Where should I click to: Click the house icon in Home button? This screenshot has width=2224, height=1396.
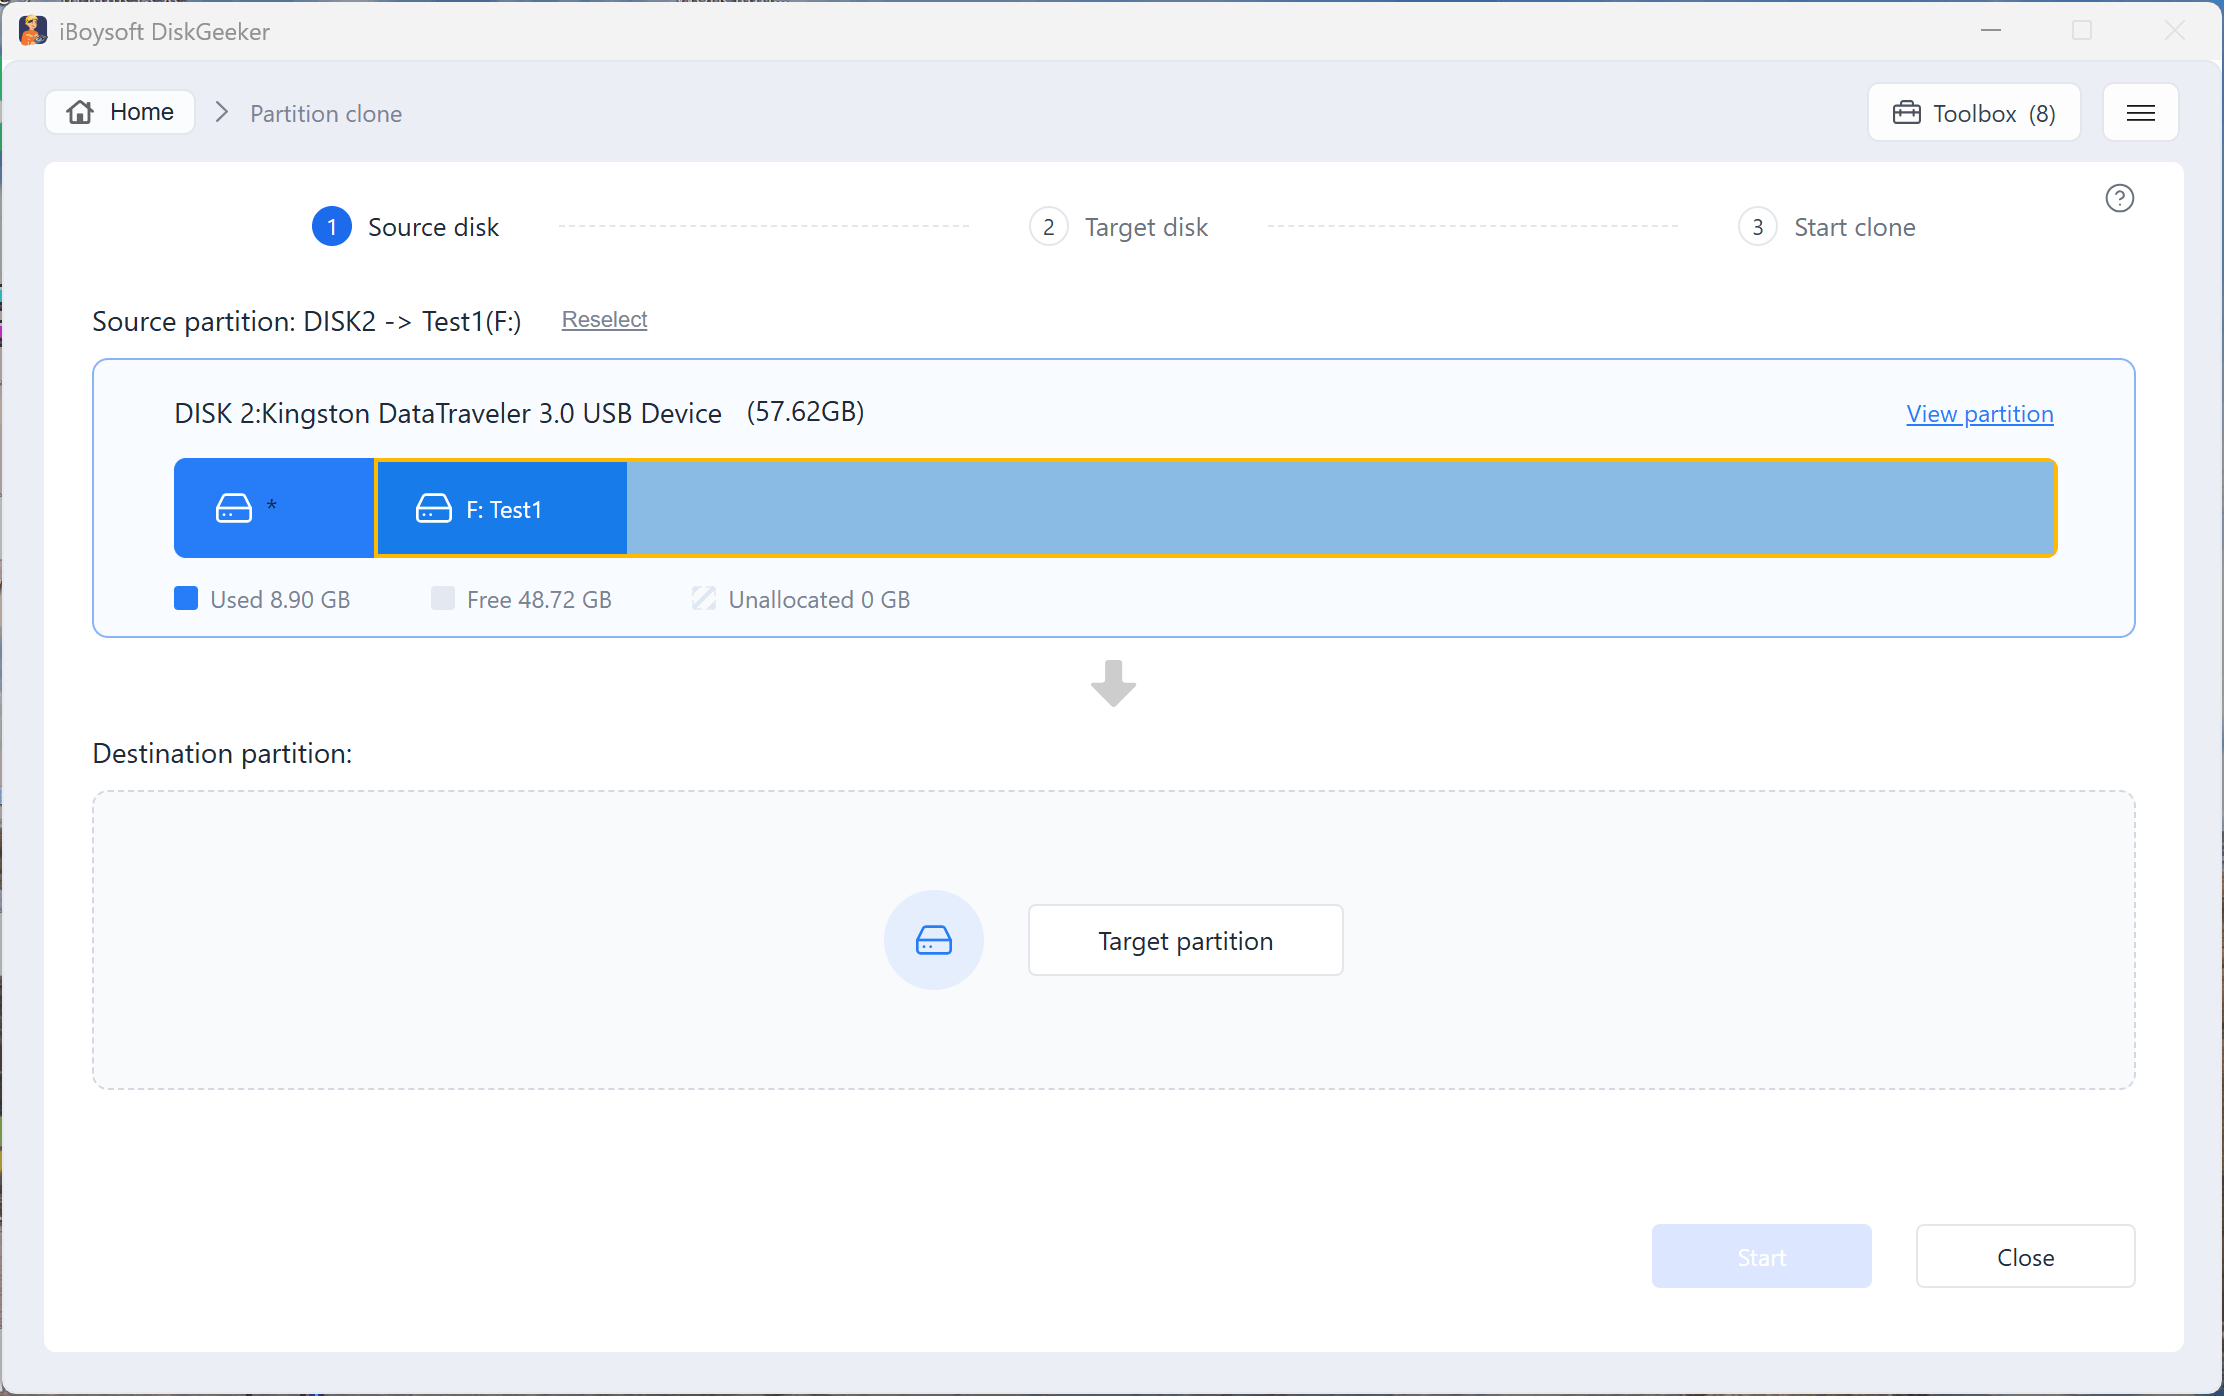(80, 112)
